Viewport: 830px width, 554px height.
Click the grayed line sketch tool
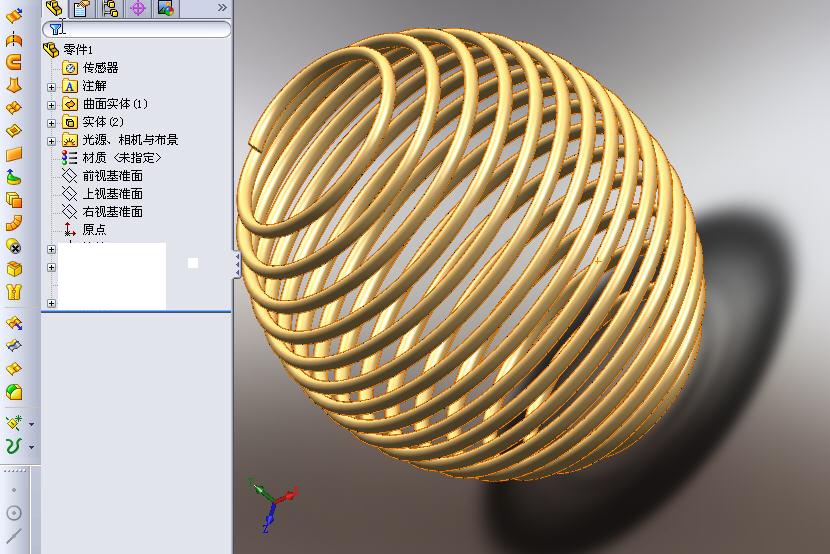pyautogui.click(x=14, y=535)
